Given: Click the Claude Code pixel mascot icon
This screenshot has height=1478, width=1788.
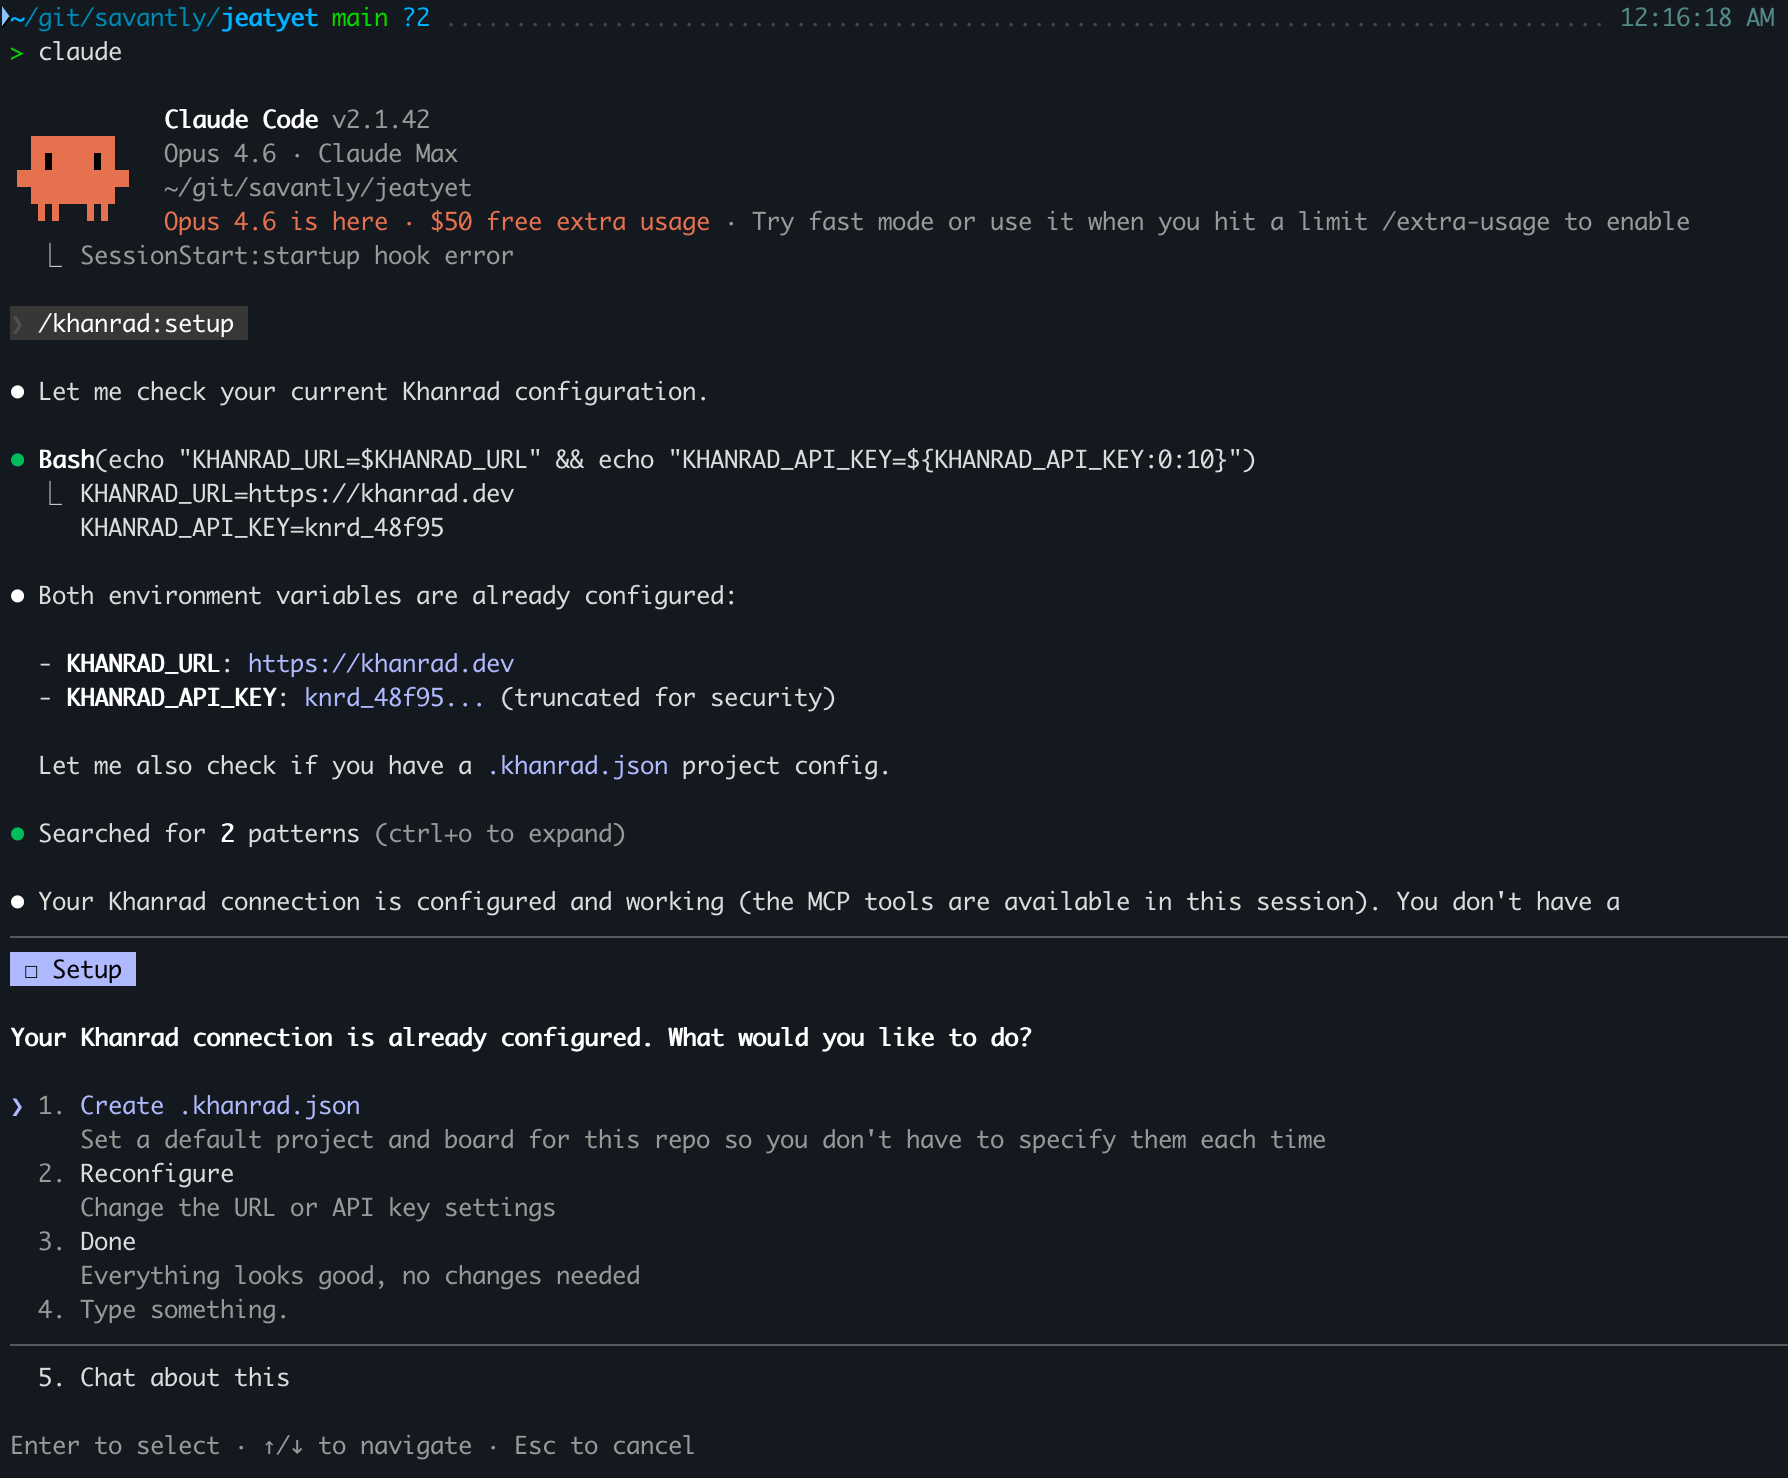Looking at the screenshot, I should (x=73, y=177).
